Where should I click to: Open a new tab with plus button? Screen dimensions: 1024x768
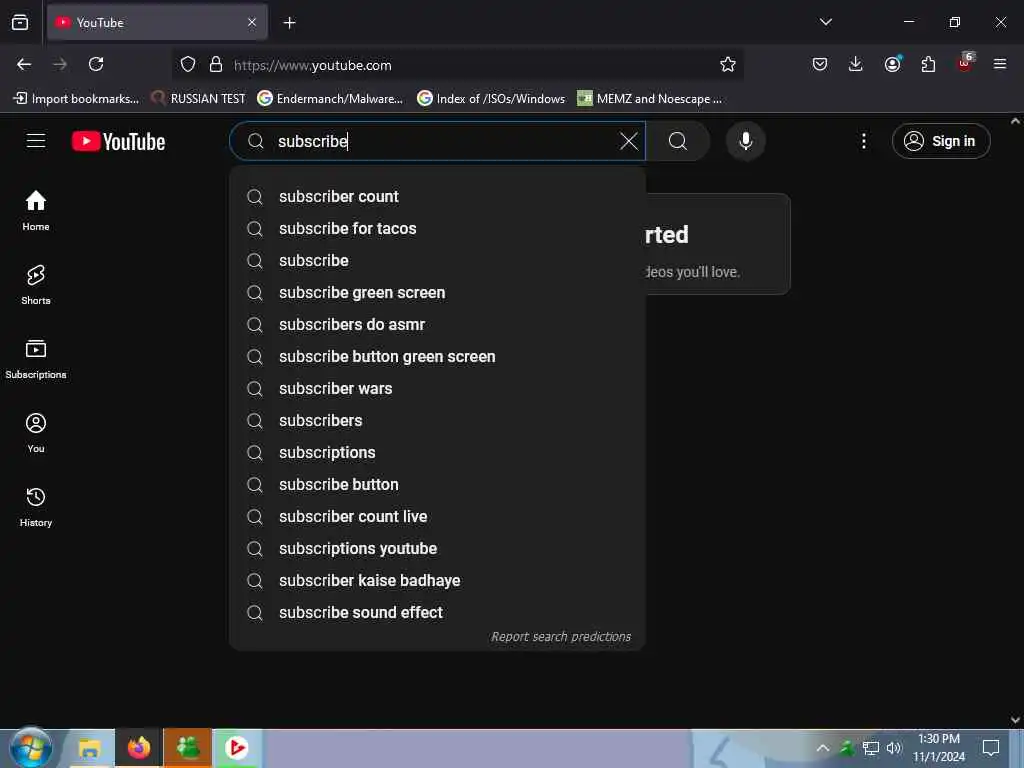tap(289, 23)
